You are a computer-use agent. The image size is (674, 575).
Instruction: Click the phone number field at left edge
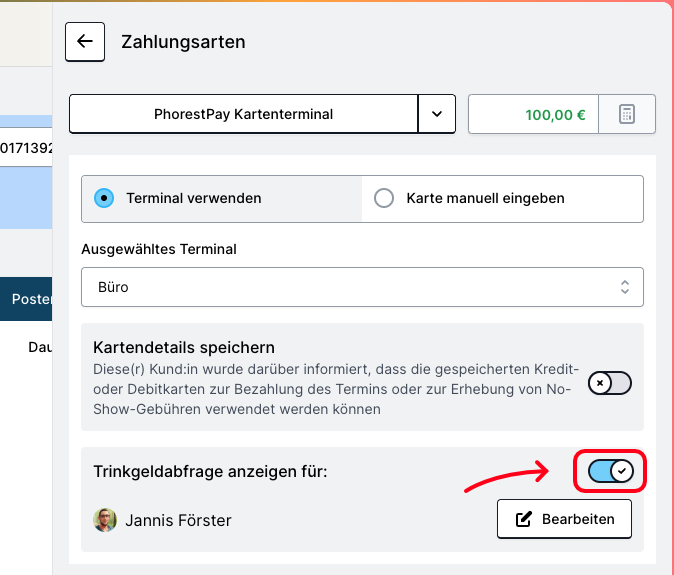[26, 148]
